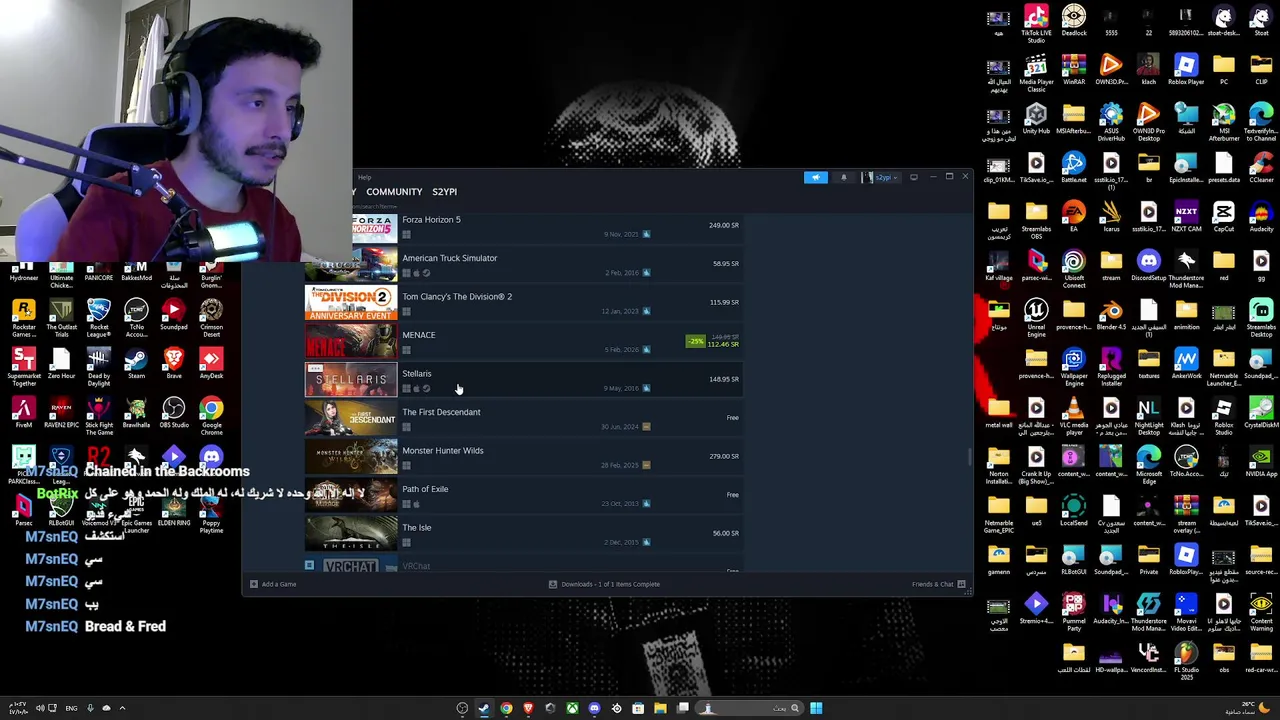Select the FiveM desktop icon
1280x720 pixels.
tap(24, 413)
